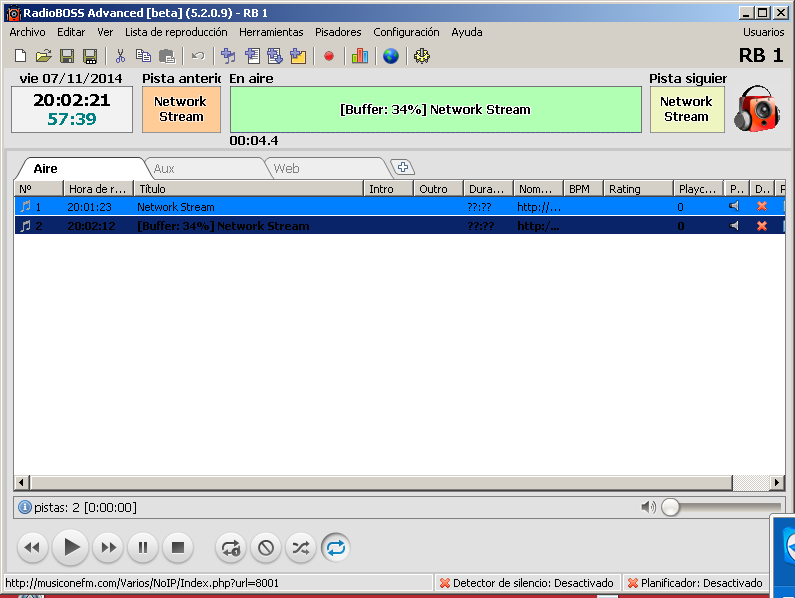This screenshot has width=795, height=598.
Task: Click the Save As second floppy disk icon
Action: [x=90, y=56]
